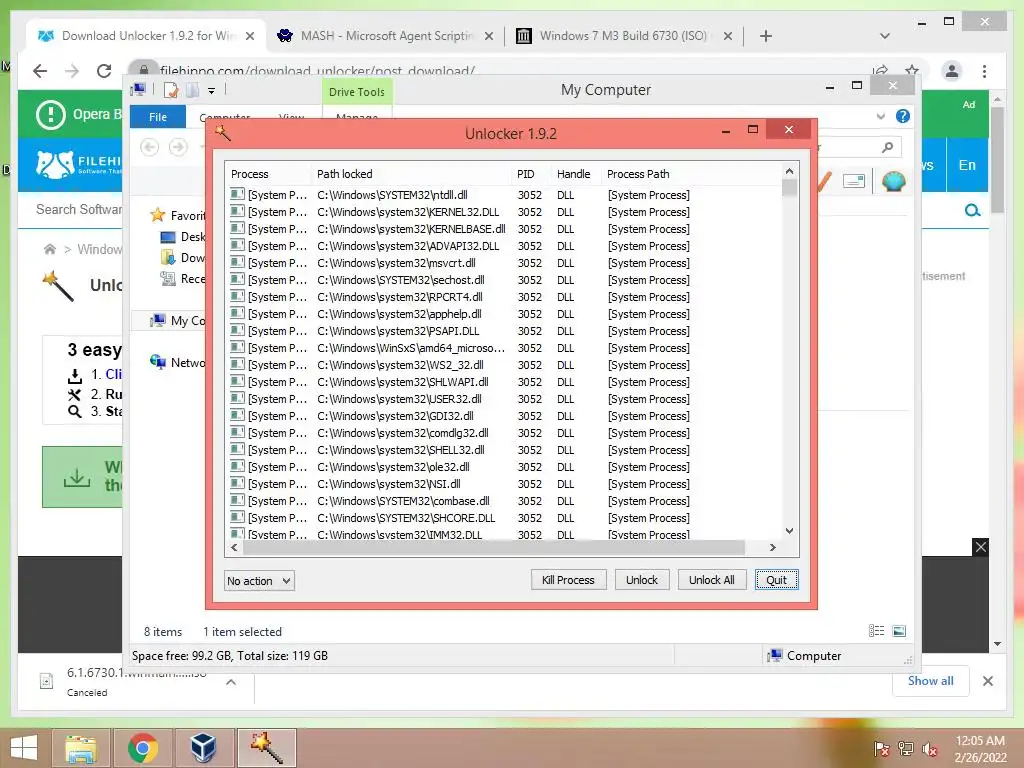Sort by the PID column header

[530, 174]
